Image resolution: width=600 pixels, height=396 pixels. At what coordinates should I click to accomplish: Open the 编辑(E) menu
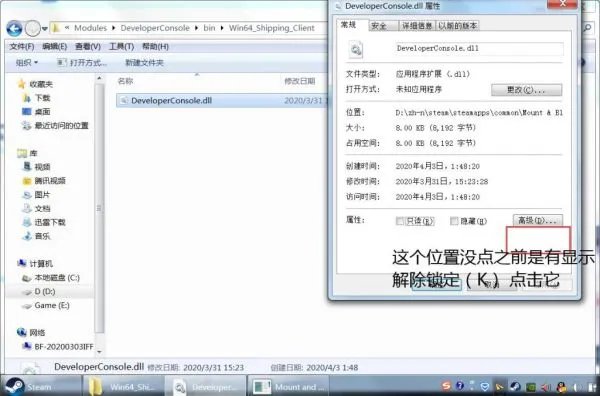click(55, 46)
